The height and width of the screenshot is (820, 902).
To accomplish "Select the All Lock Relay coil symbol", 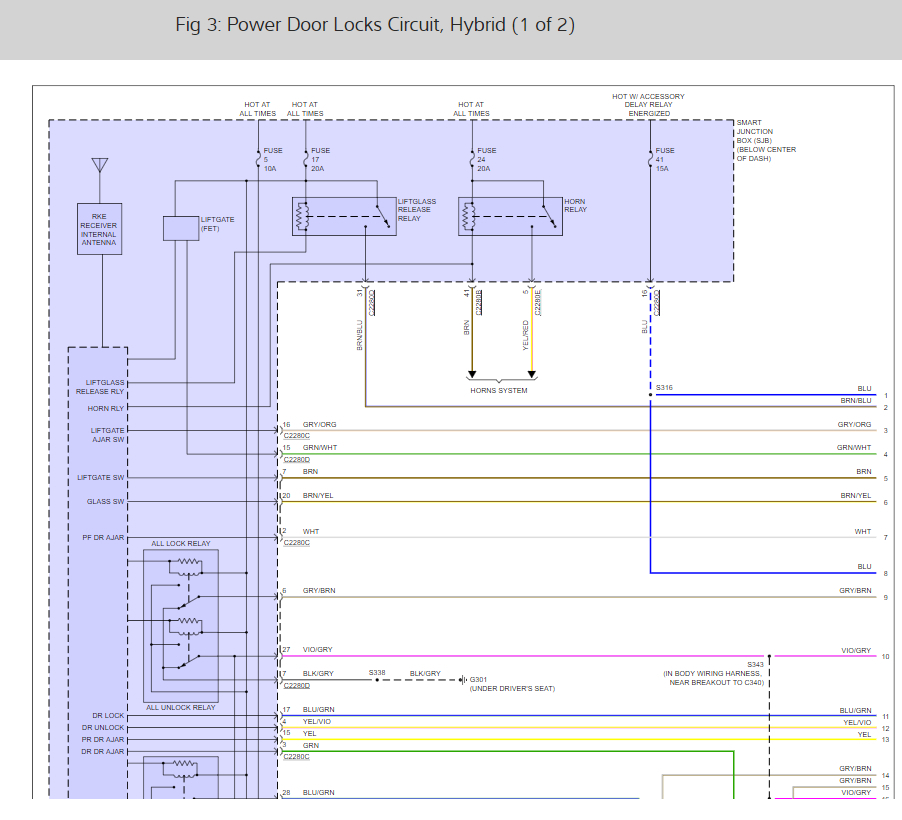I will 186,567.
